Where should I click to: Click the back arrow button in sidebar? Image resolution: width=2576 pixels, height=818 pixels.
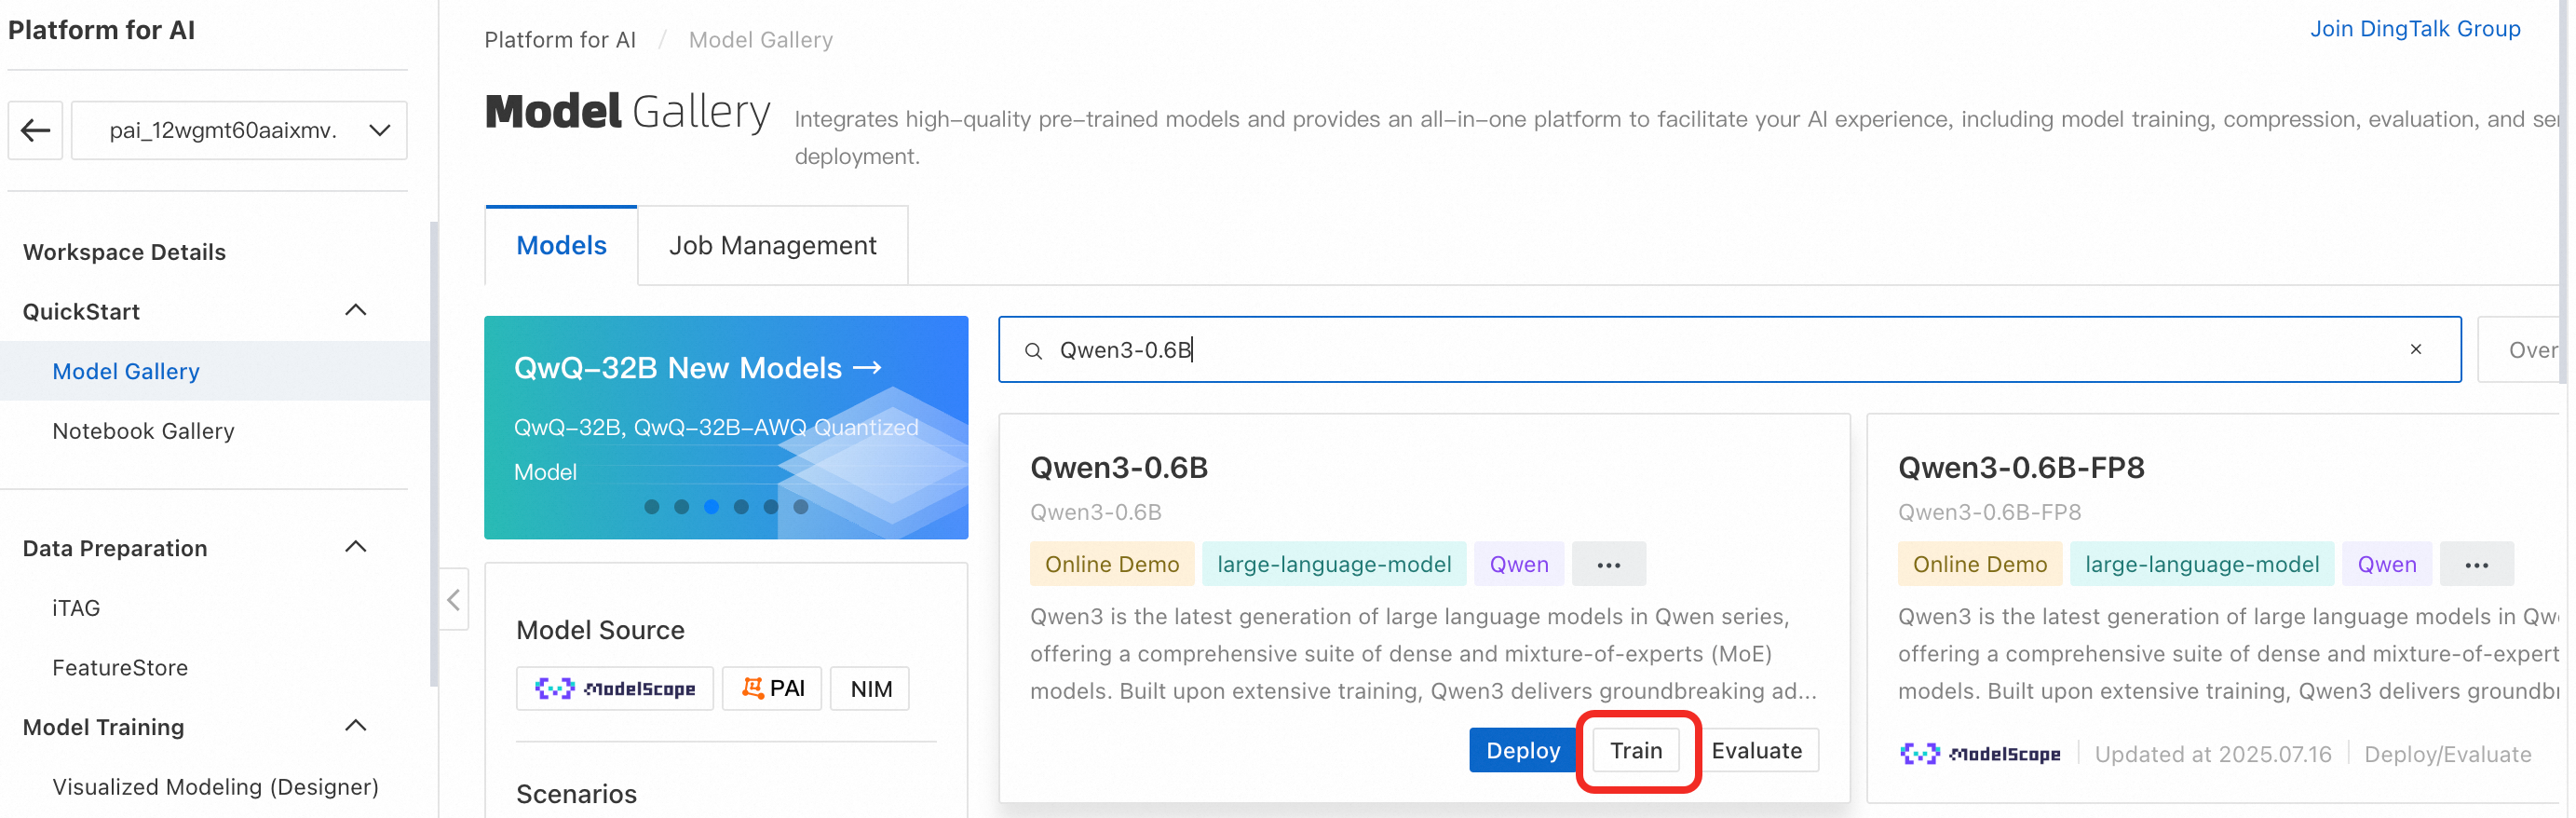(36, 130)
